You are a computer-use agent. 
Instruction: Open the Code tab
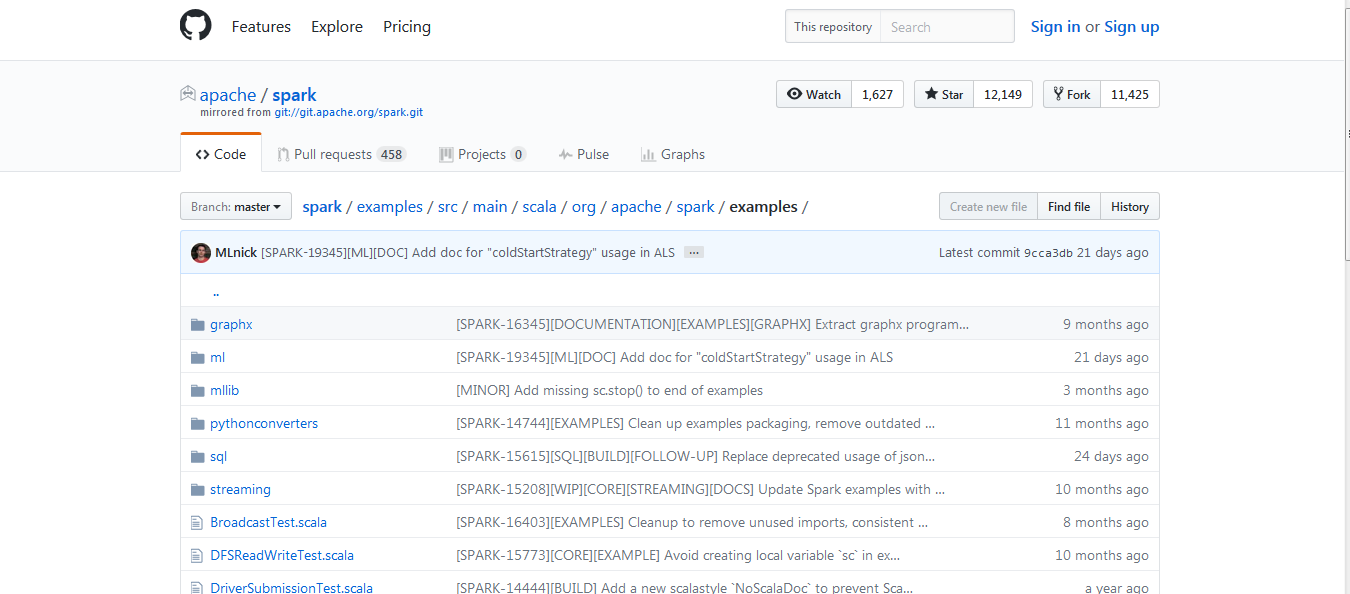click(221, 154)
